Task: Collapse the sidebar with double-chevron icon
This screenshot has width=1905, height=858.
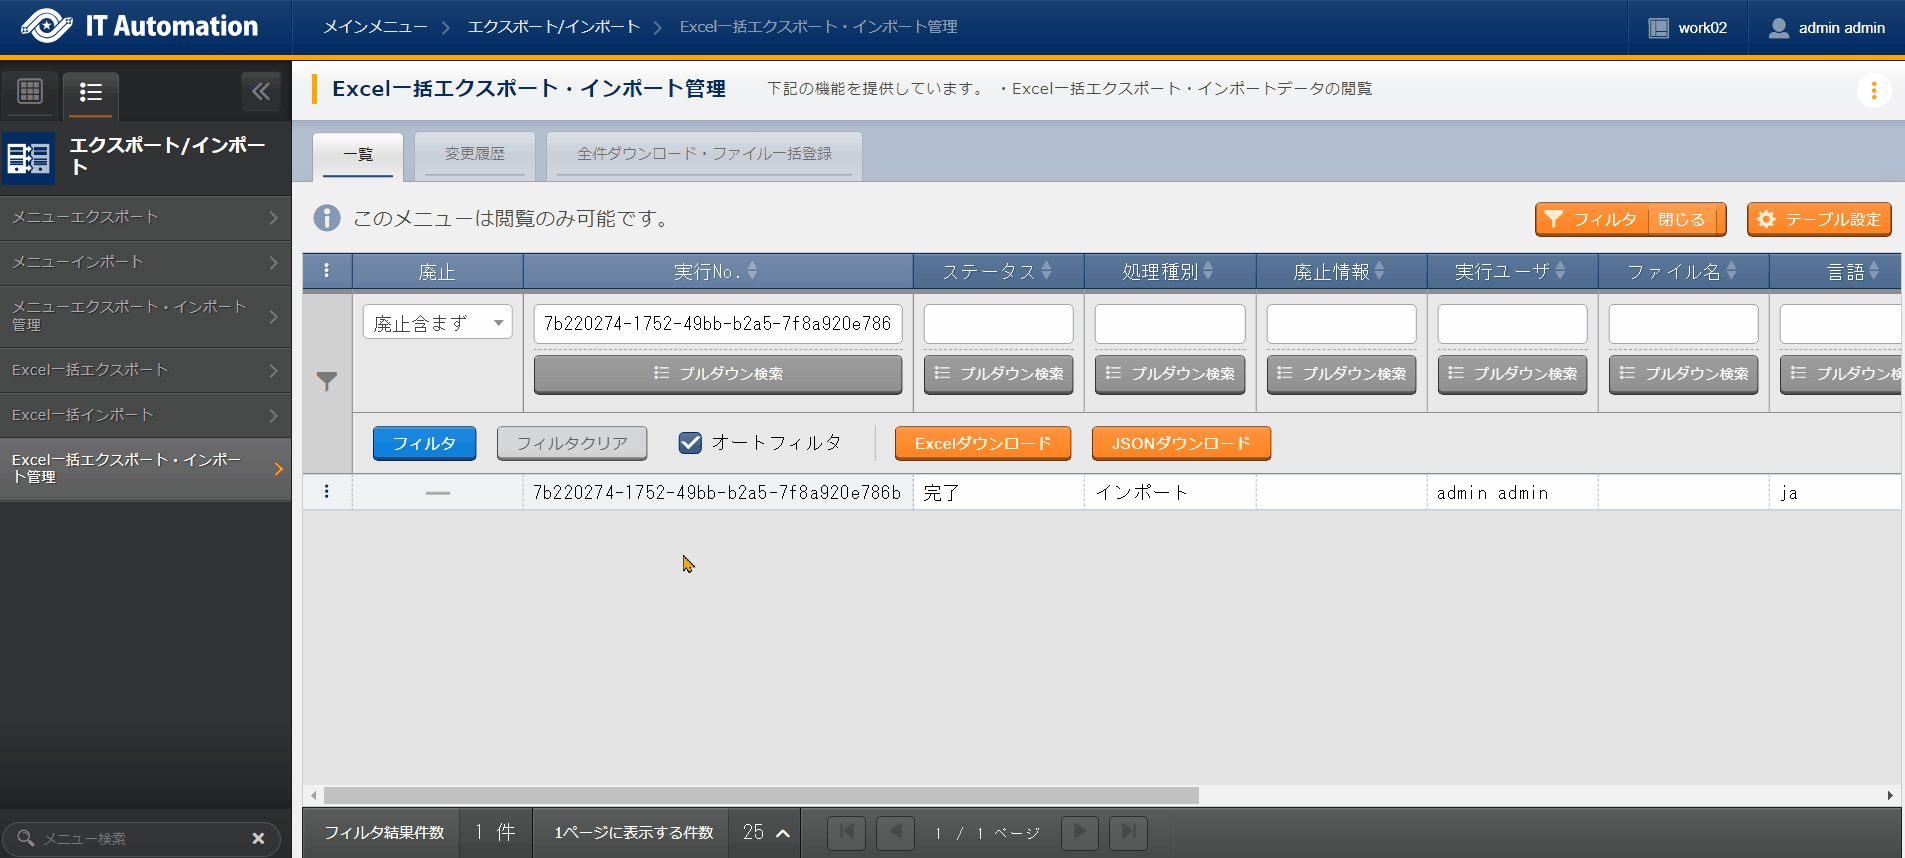Action: 261,92
